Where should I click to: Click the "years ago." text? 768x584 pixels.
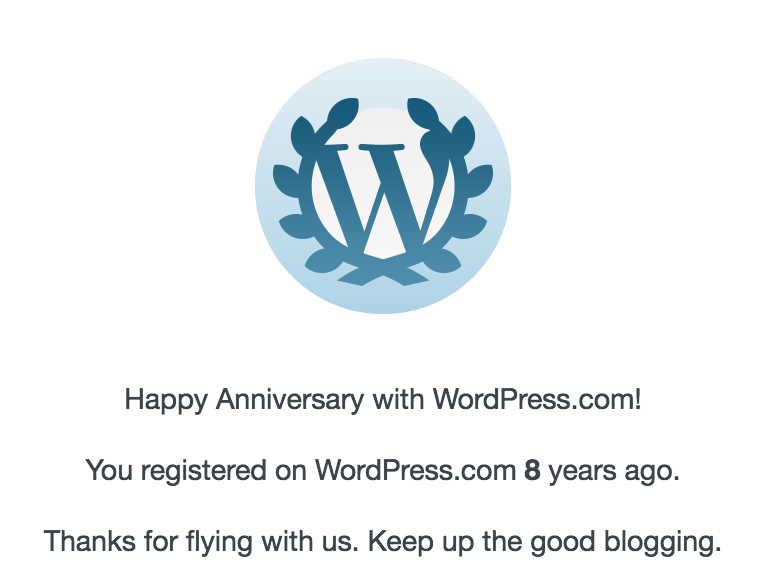[x=614, y=471]
